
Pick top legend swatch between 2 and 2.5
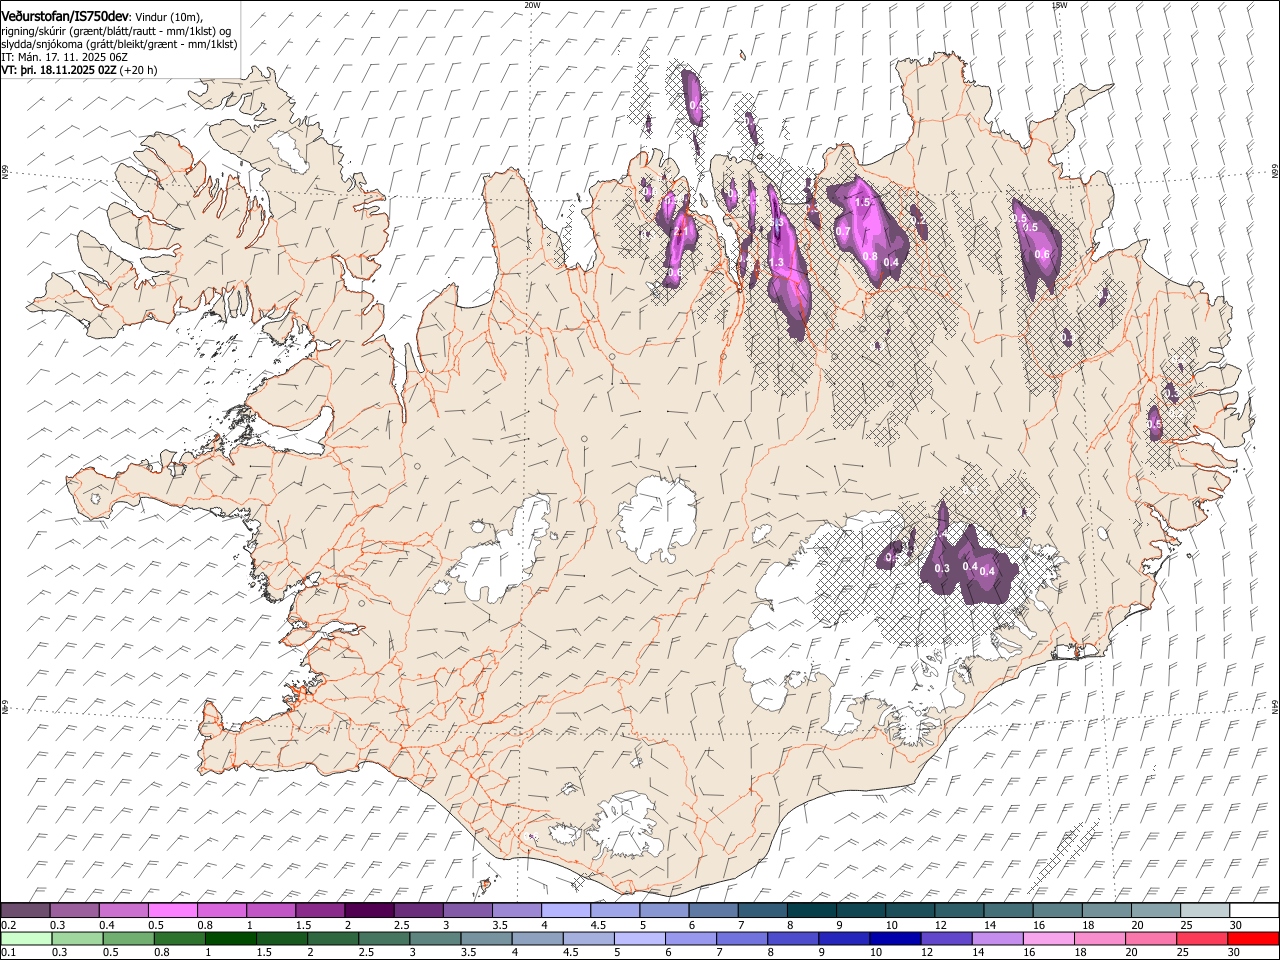[x=369, y=910]
